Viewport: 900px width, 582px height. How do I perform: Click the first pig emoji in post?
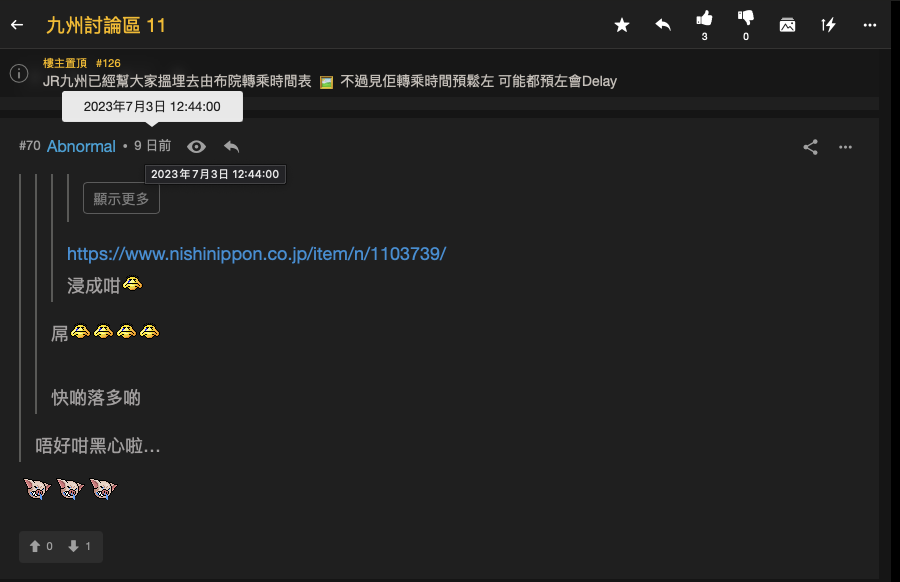point(37,489)
